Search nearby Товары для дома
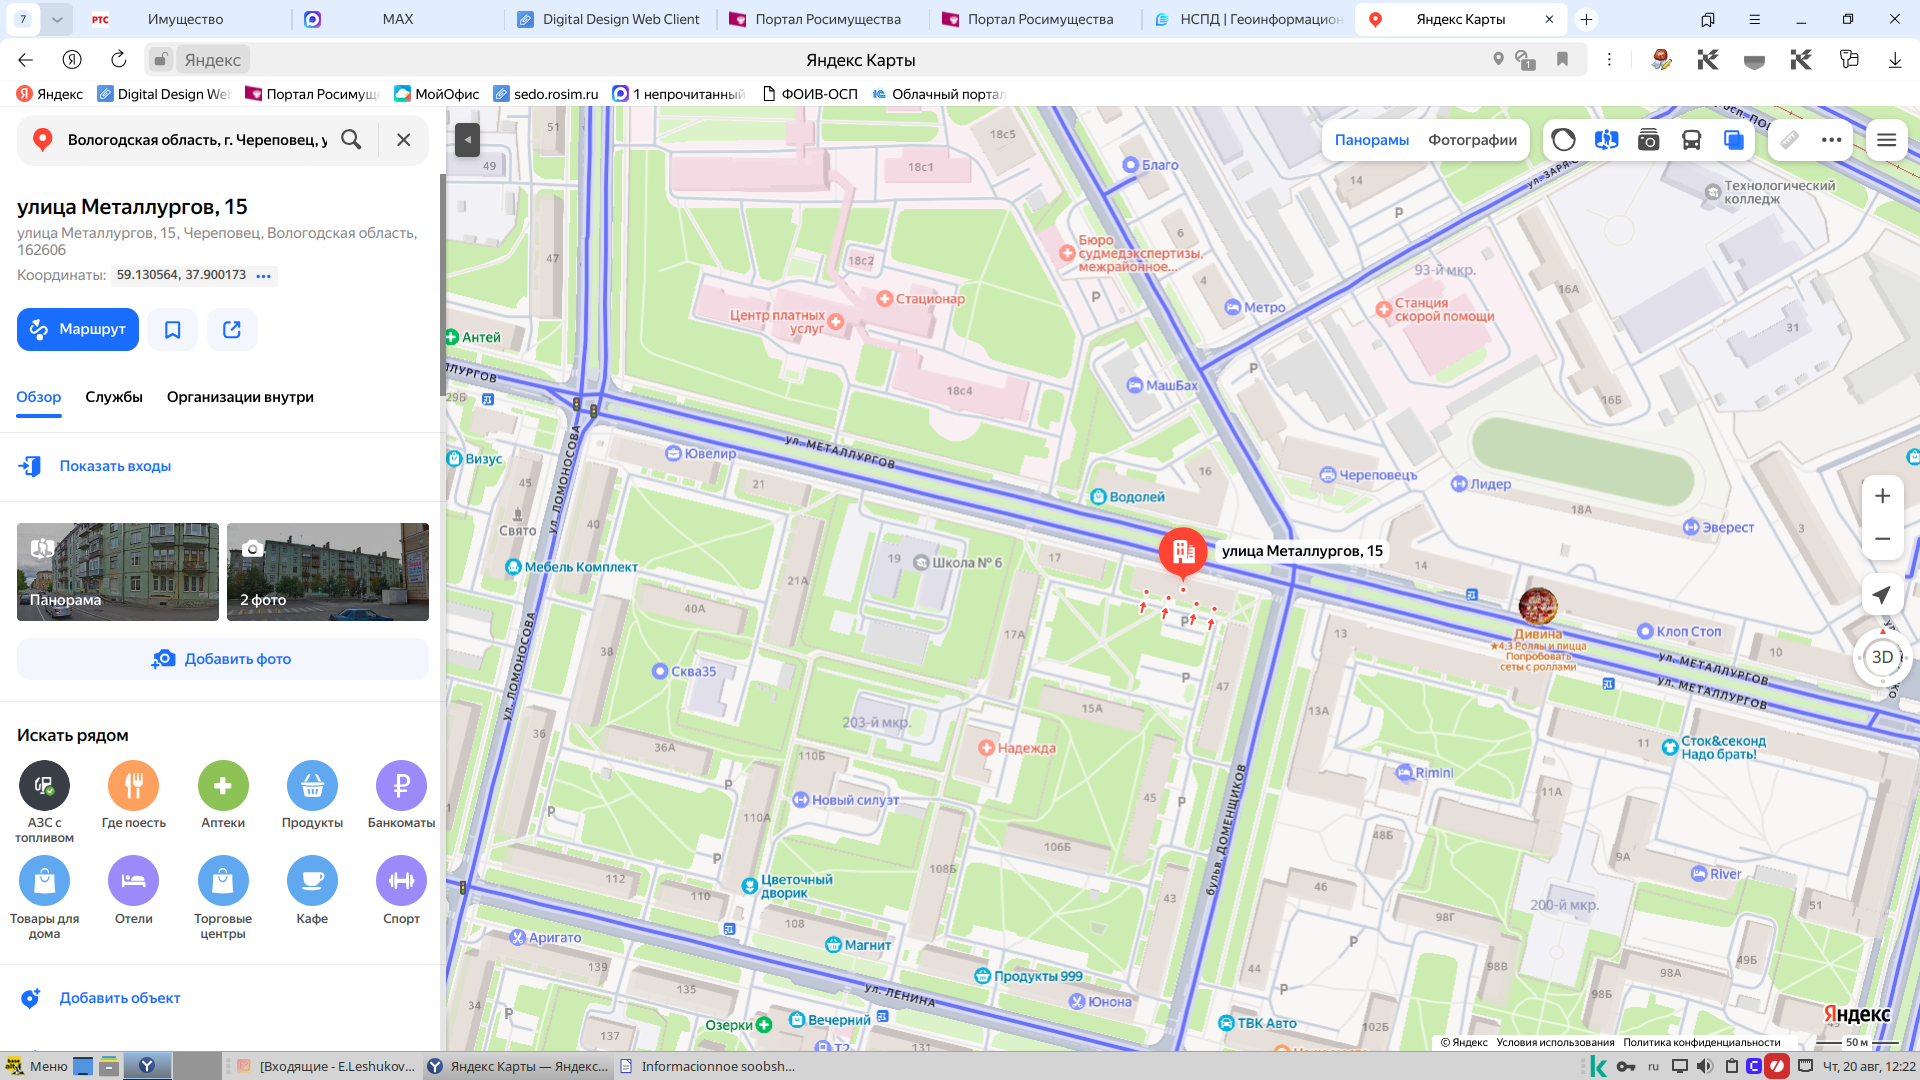The image size is (1920, 1080). tap(44, 897)
